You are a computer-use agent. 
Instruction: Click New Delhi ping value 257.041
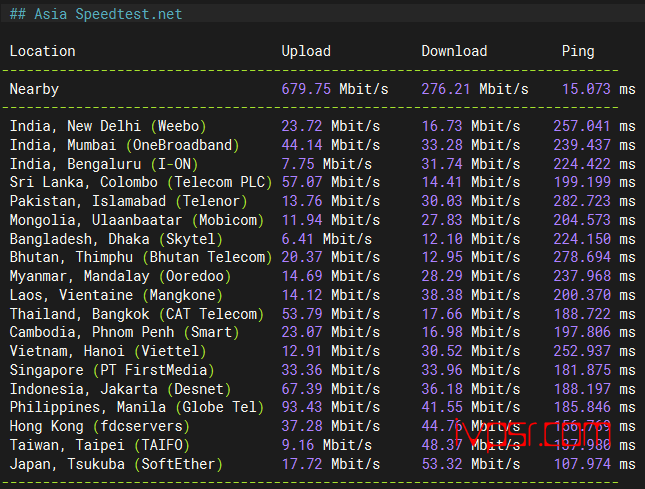coord(582,126)
